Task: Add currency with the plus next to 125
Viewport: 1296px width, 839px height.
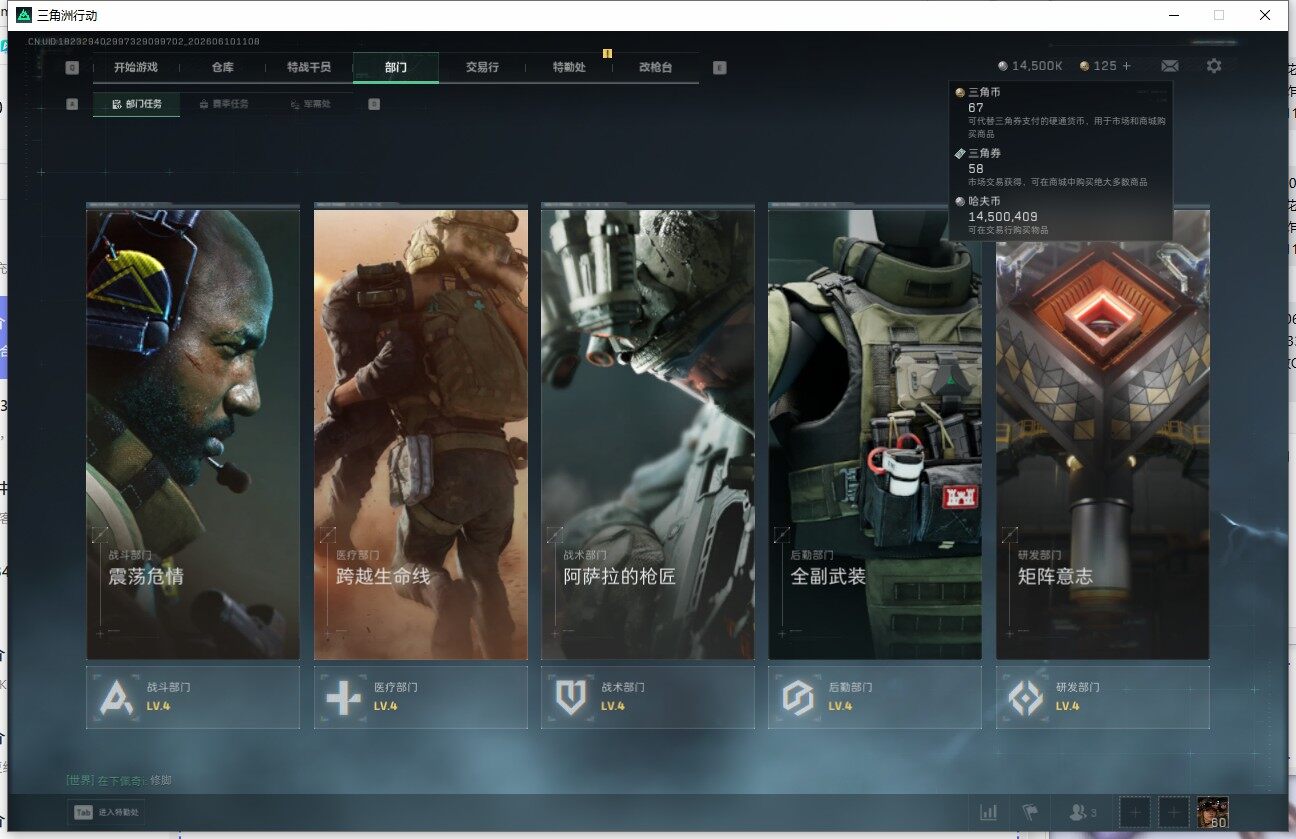Action: (1127, 66)
